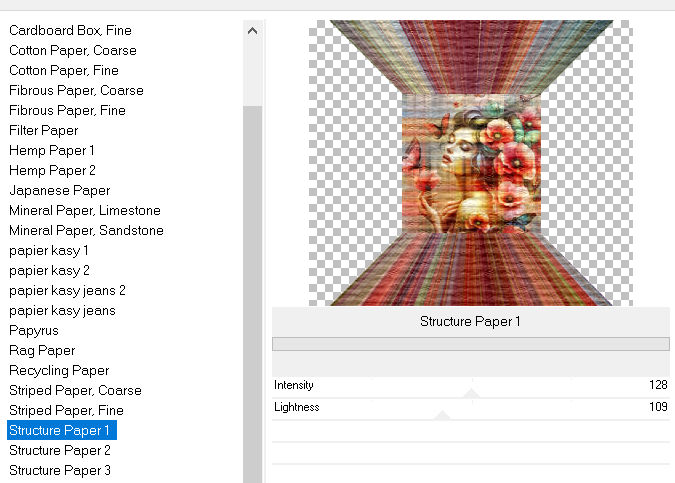Viewport: 675px width, 483px height.
Task: Select Hemp Paper 2
Action: [x=52, y=170]
